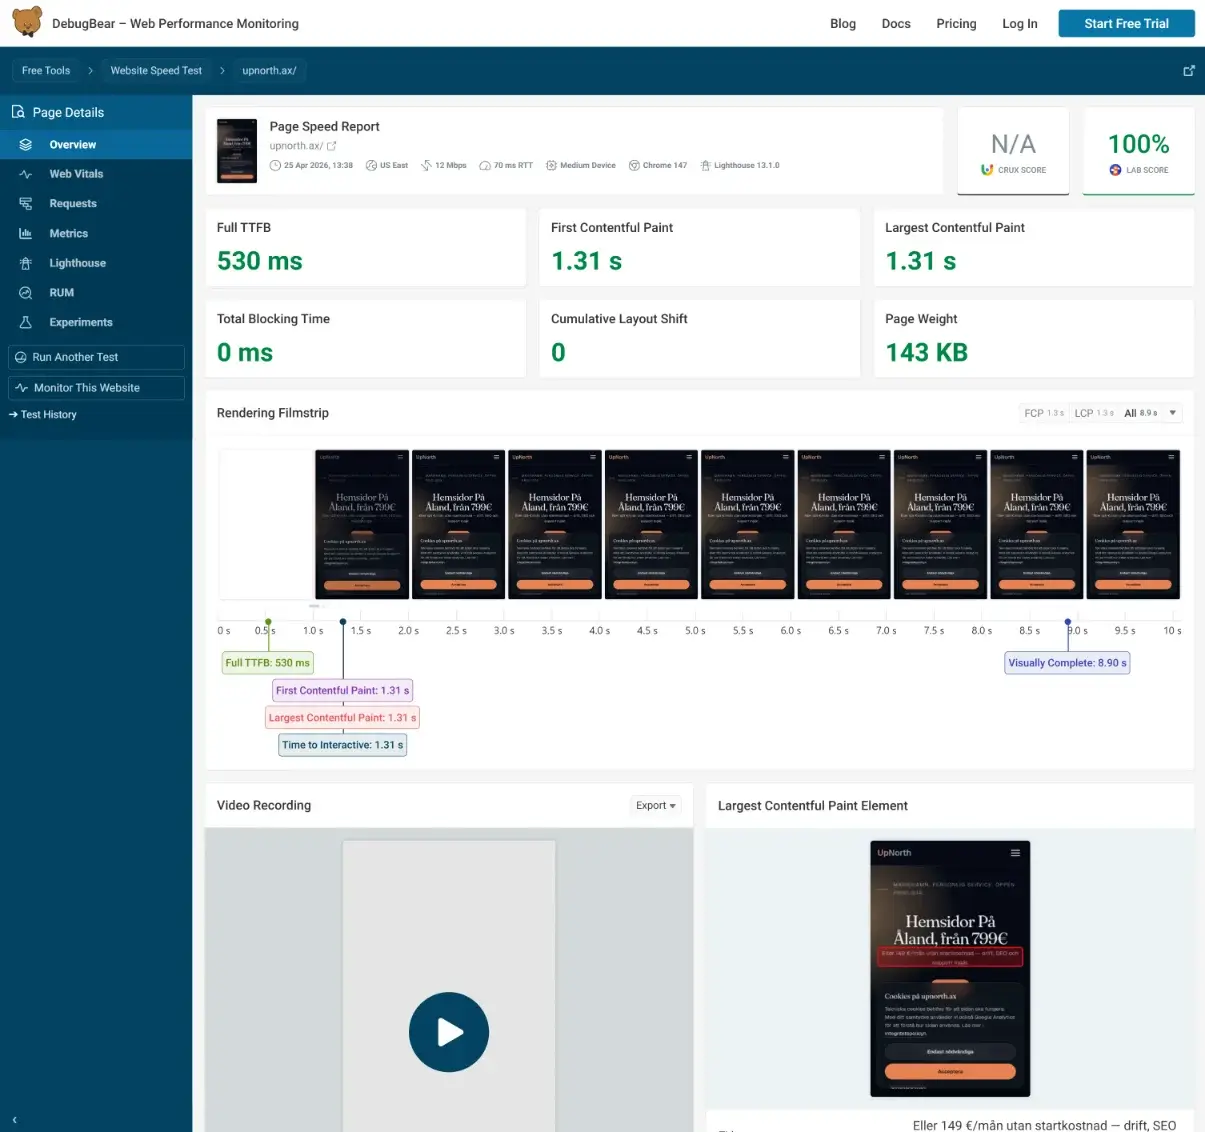1205x1132 pixels.
Task: Select the 100% Lab Score card
Action: [1138, 151]
